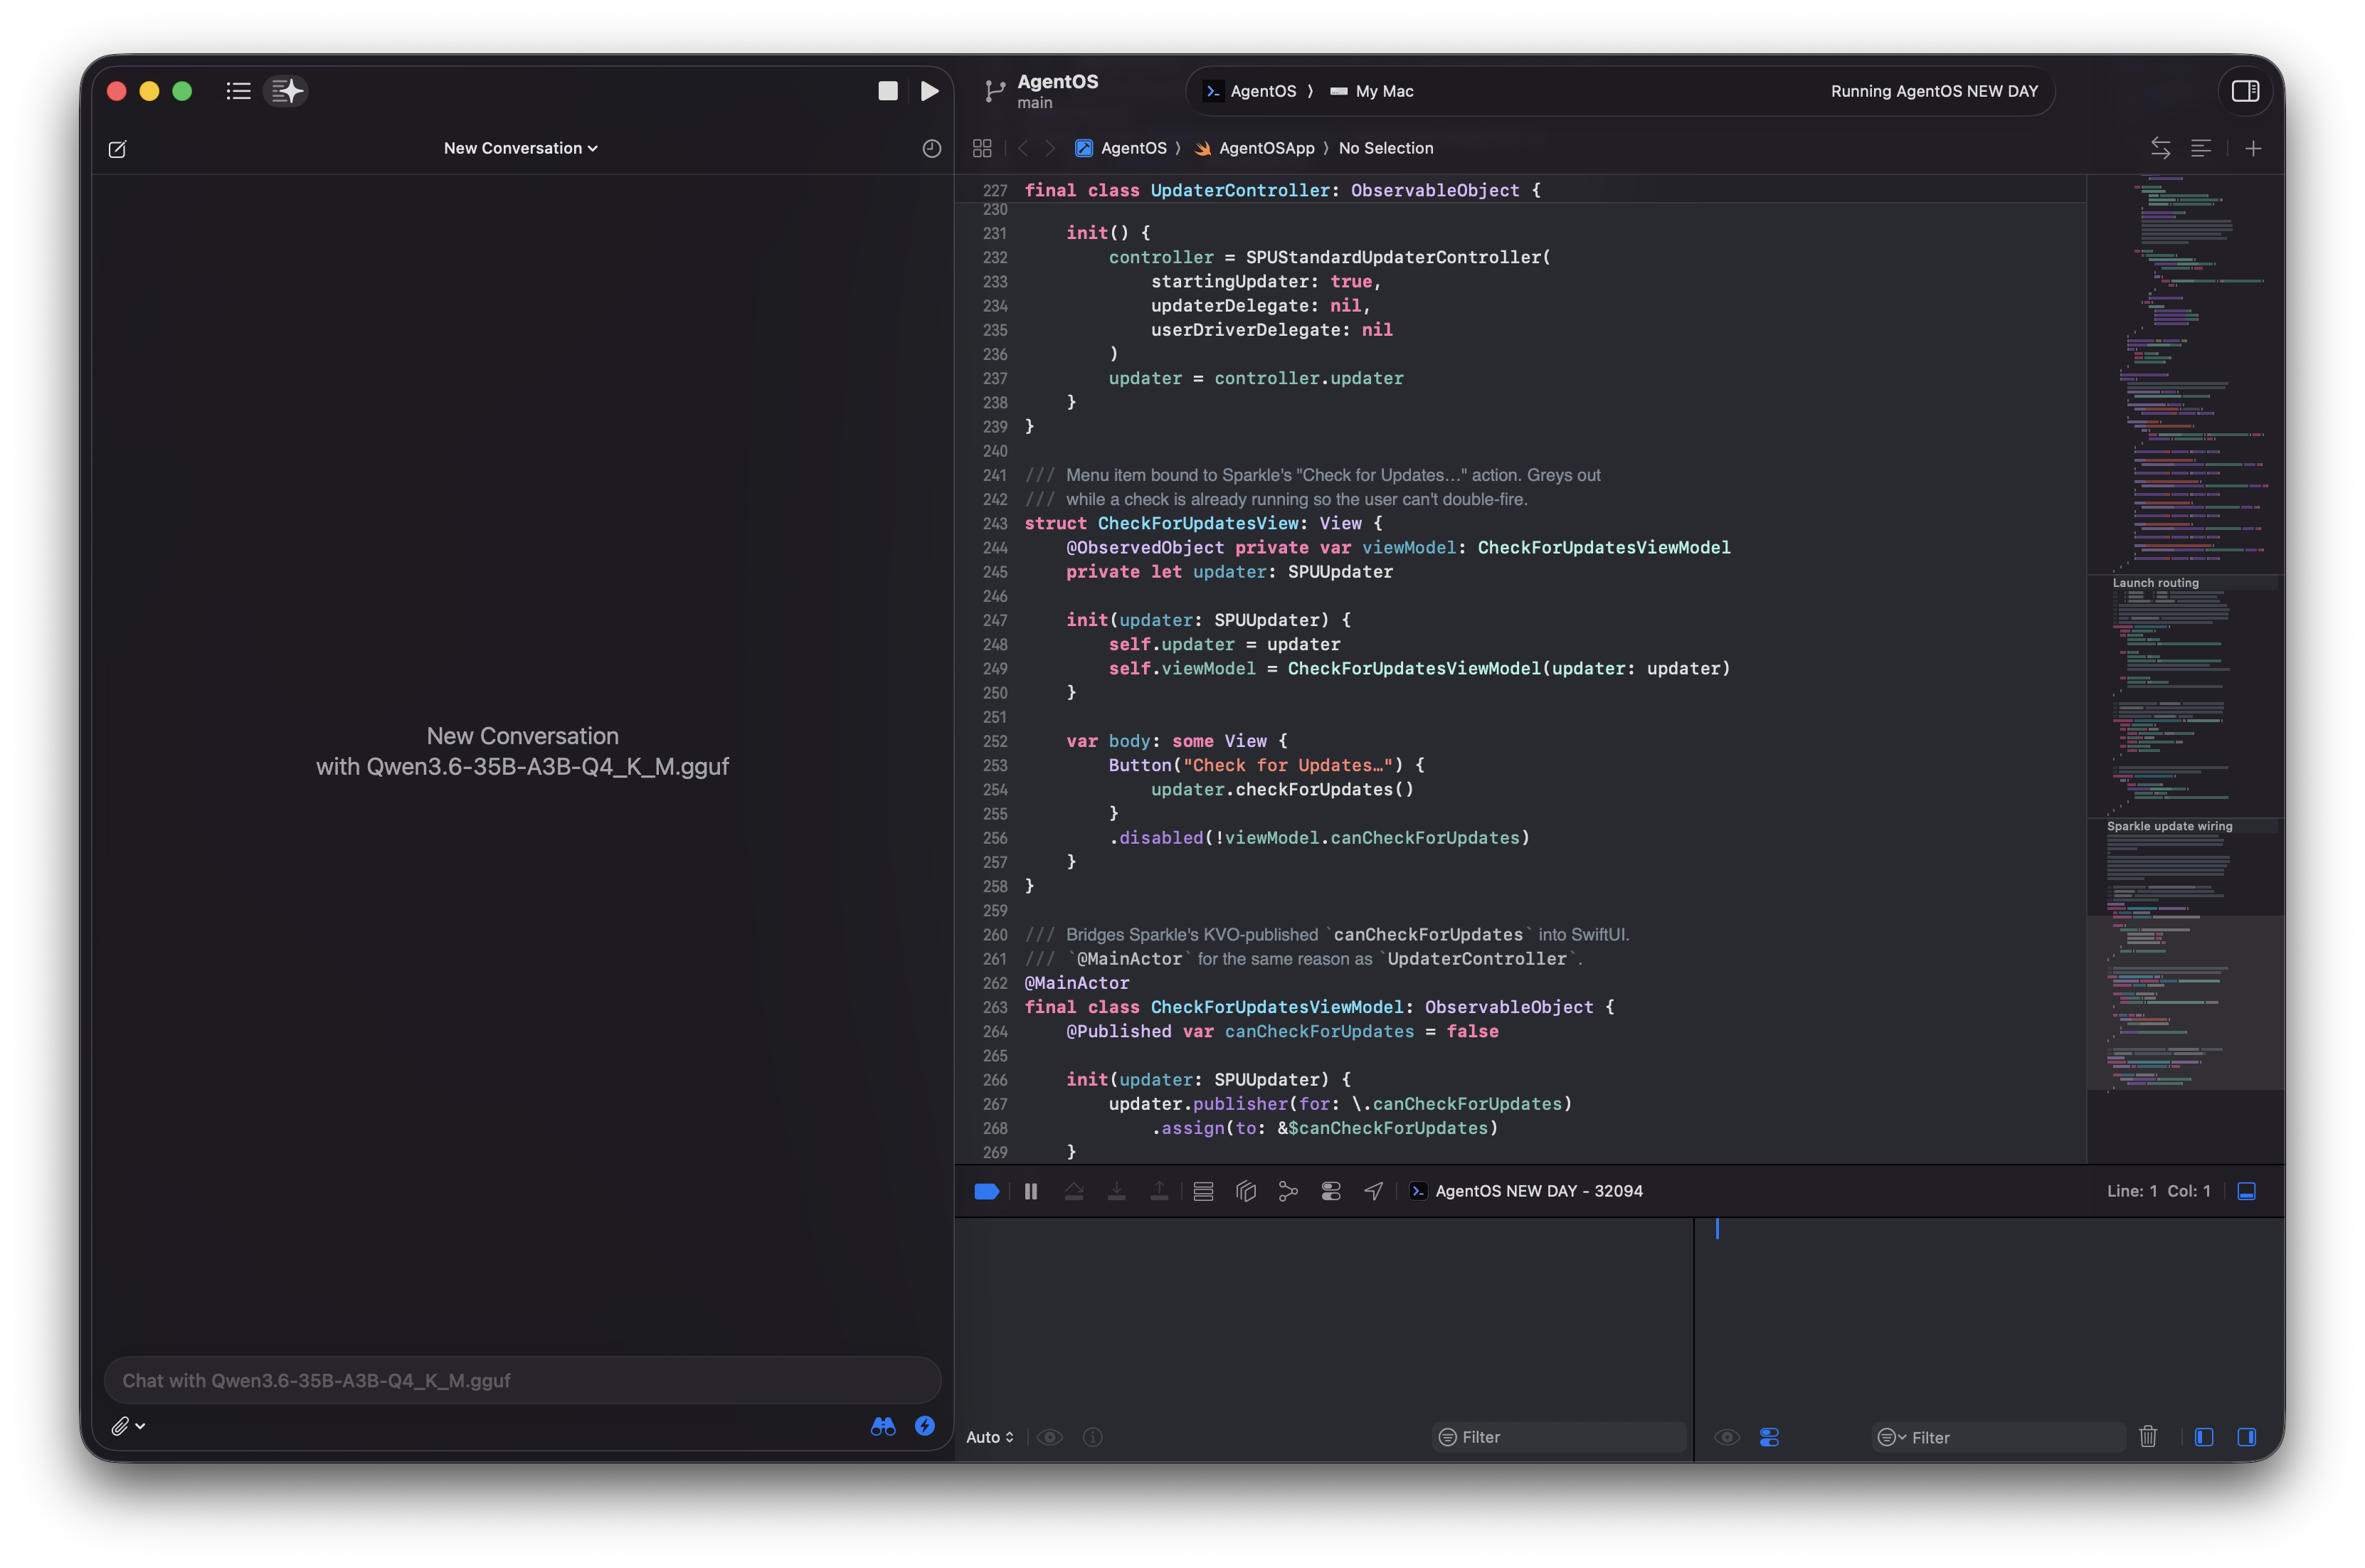Image resolution: width=2365 pixels, height=1568 pixels.
Task: Click the '@MainActor' line 262
Action: coord(1077,983)
